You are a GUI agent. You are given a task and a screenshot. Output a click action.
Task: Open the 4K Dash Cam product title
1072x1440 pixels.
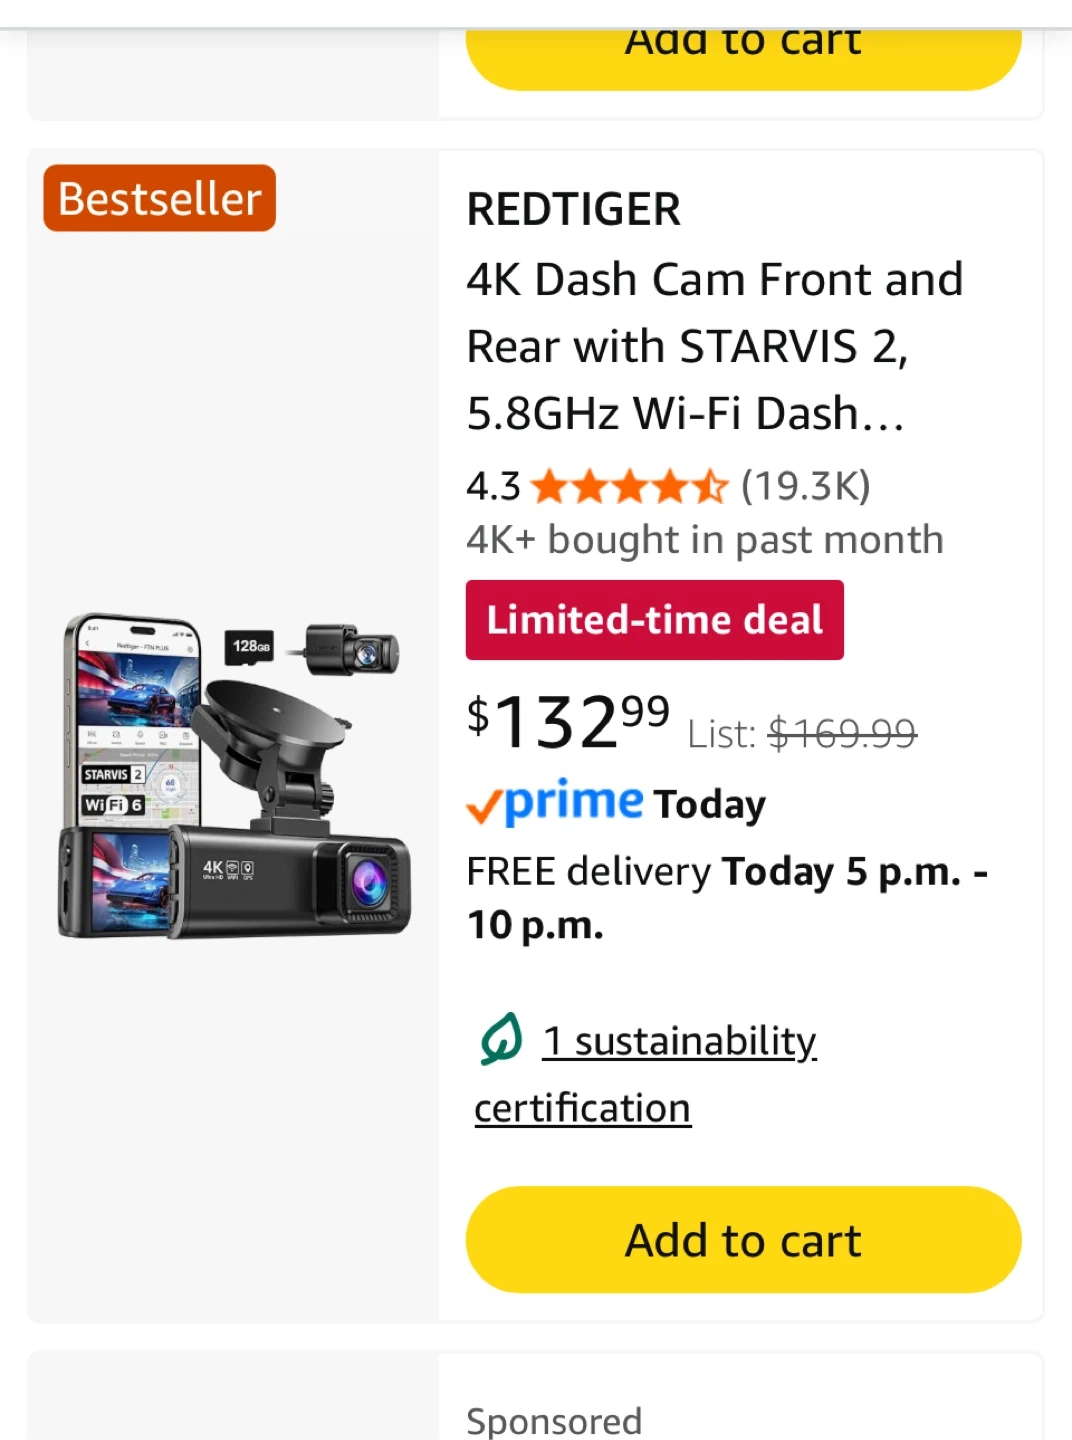pyautogui.click(x=714, y=346)
